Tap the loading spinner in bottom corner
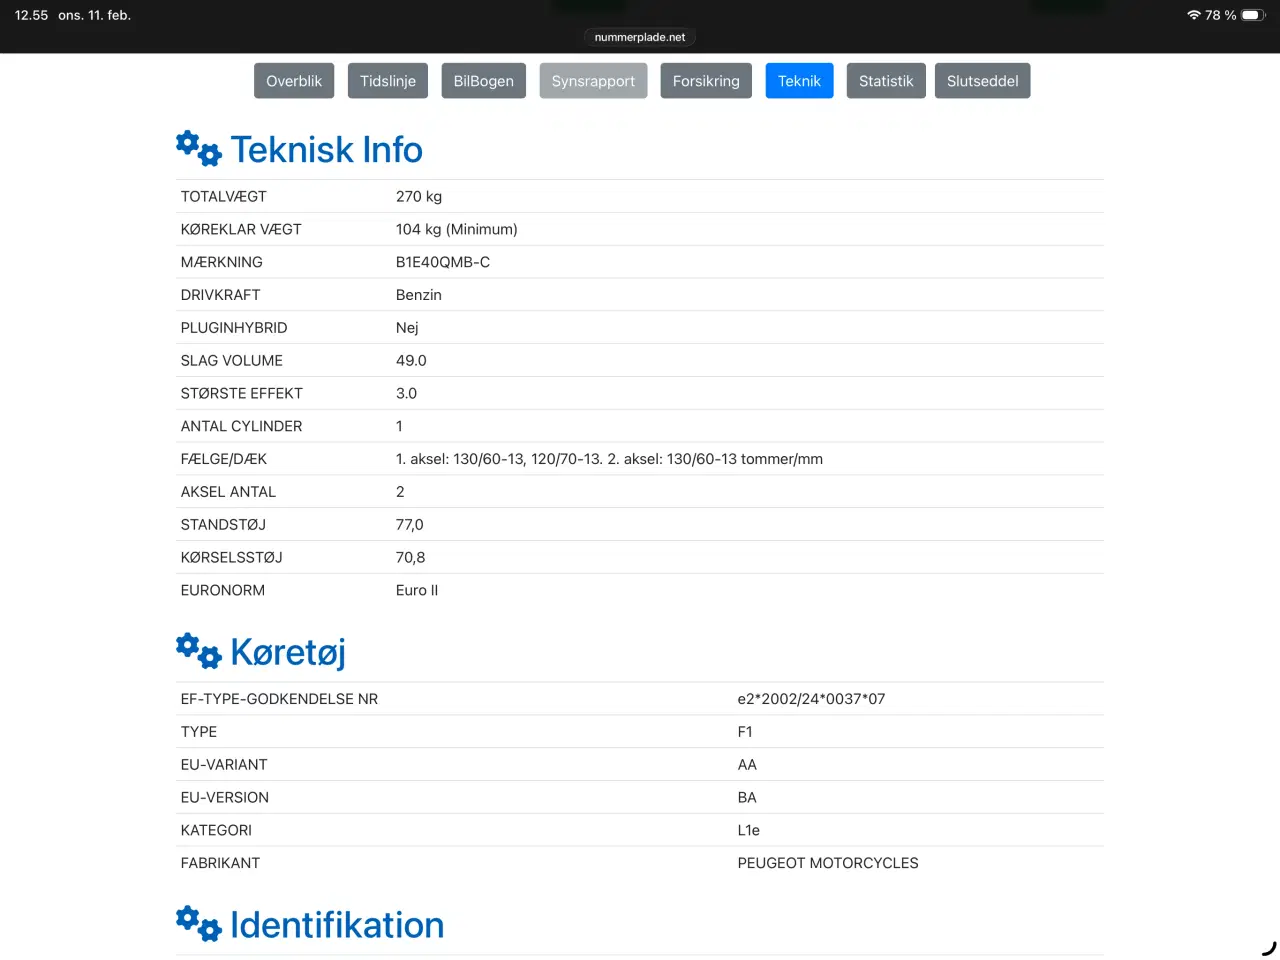The width and height of the screenshot is (1280, 960). tap(1268, 948)
